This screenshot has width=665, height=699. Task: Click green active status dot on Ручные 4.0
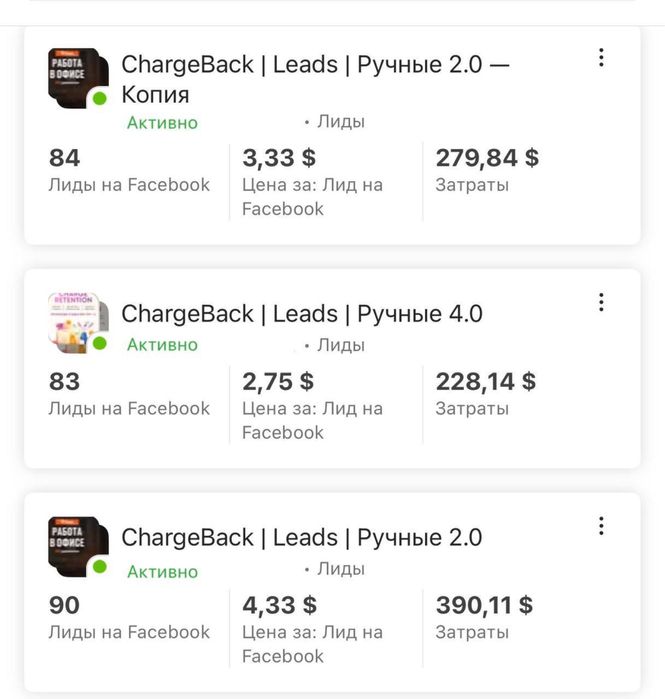click(x=100, y=343)
